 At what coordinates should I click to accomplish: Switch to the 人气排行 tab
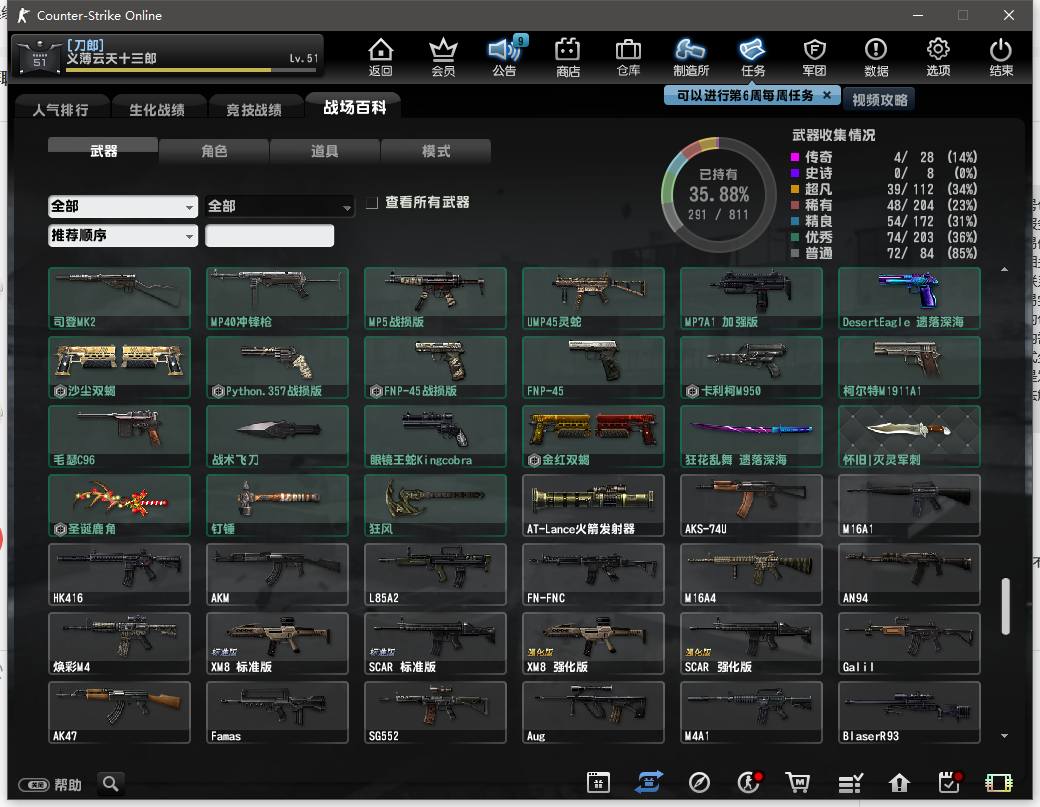[x=60, y=109]
